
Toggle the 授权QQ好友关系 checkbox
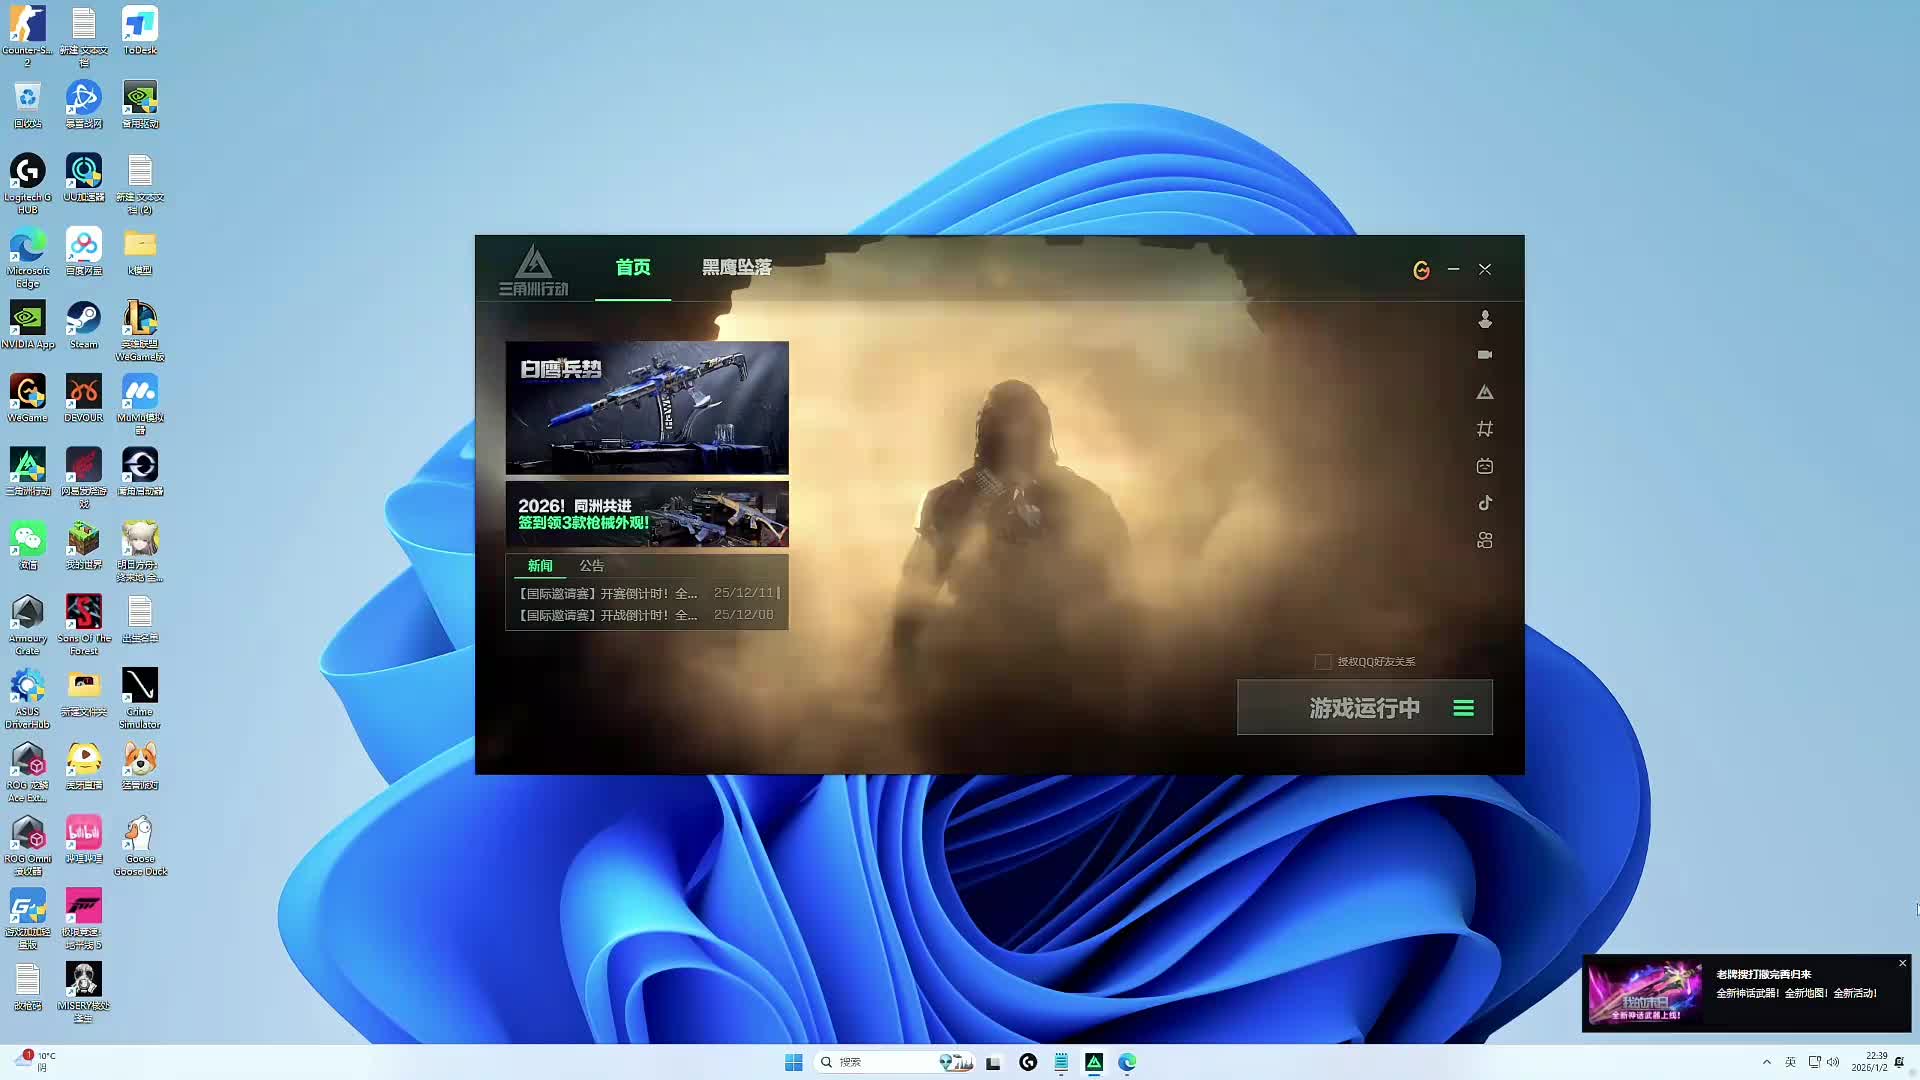pos(1323,662)
